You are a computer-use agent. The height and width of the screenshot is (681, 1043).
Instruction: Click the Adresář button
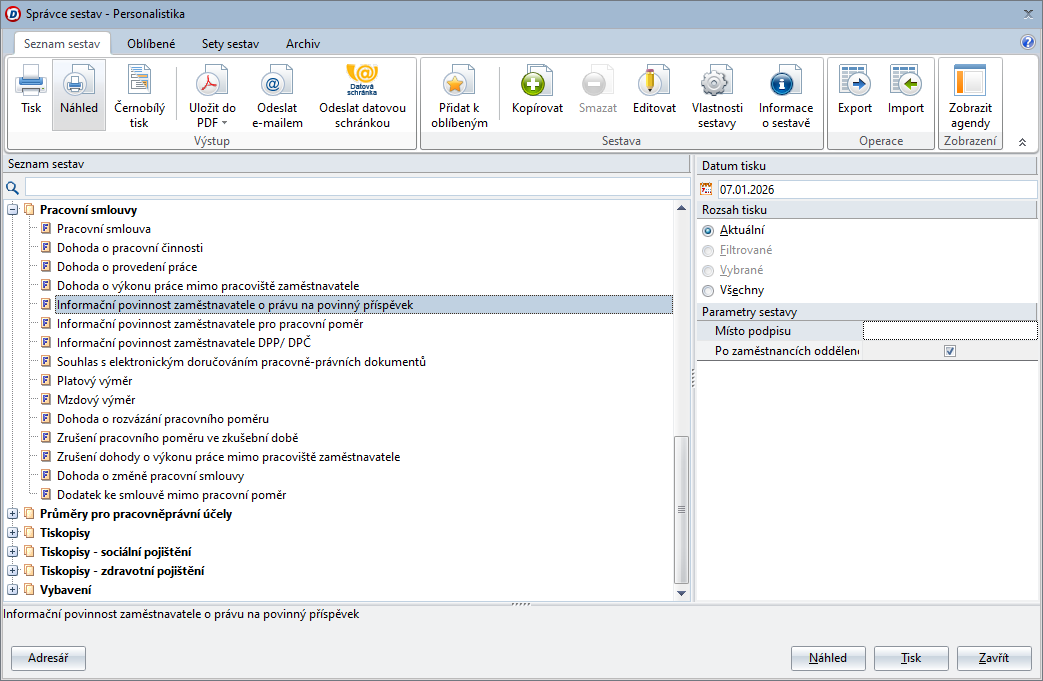click(48, 658)
